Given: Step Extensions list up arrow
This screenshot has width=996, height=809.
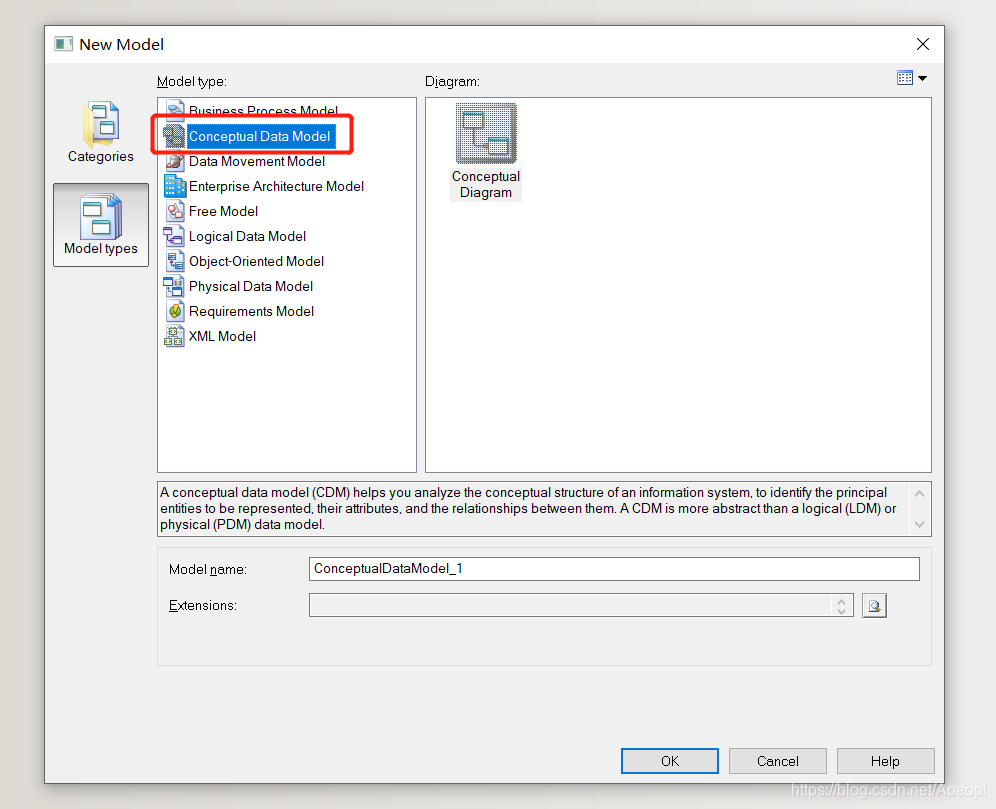Looking at the screenshot, I should click(x=841, y=601).
